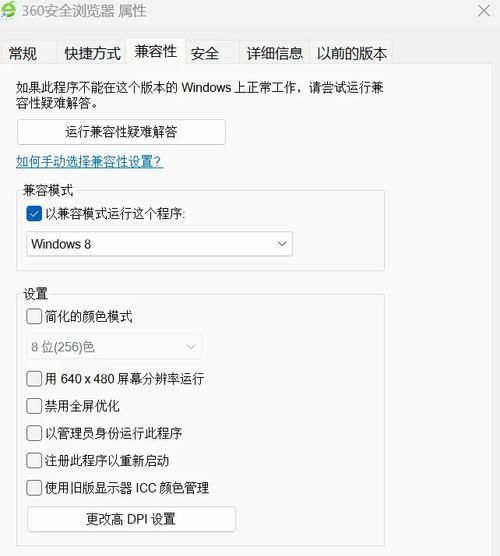Enable 以管理员身份运行此程序 checkbox
Screen dimensions: 500x556
click(34, 433)
